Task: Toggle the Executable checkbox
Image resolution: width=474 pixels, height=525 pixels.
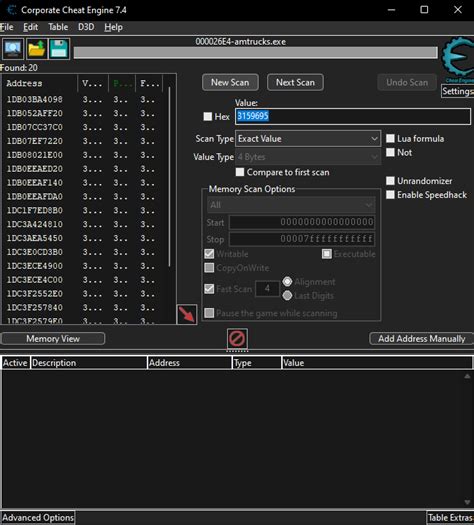Action: click(327, 254)
